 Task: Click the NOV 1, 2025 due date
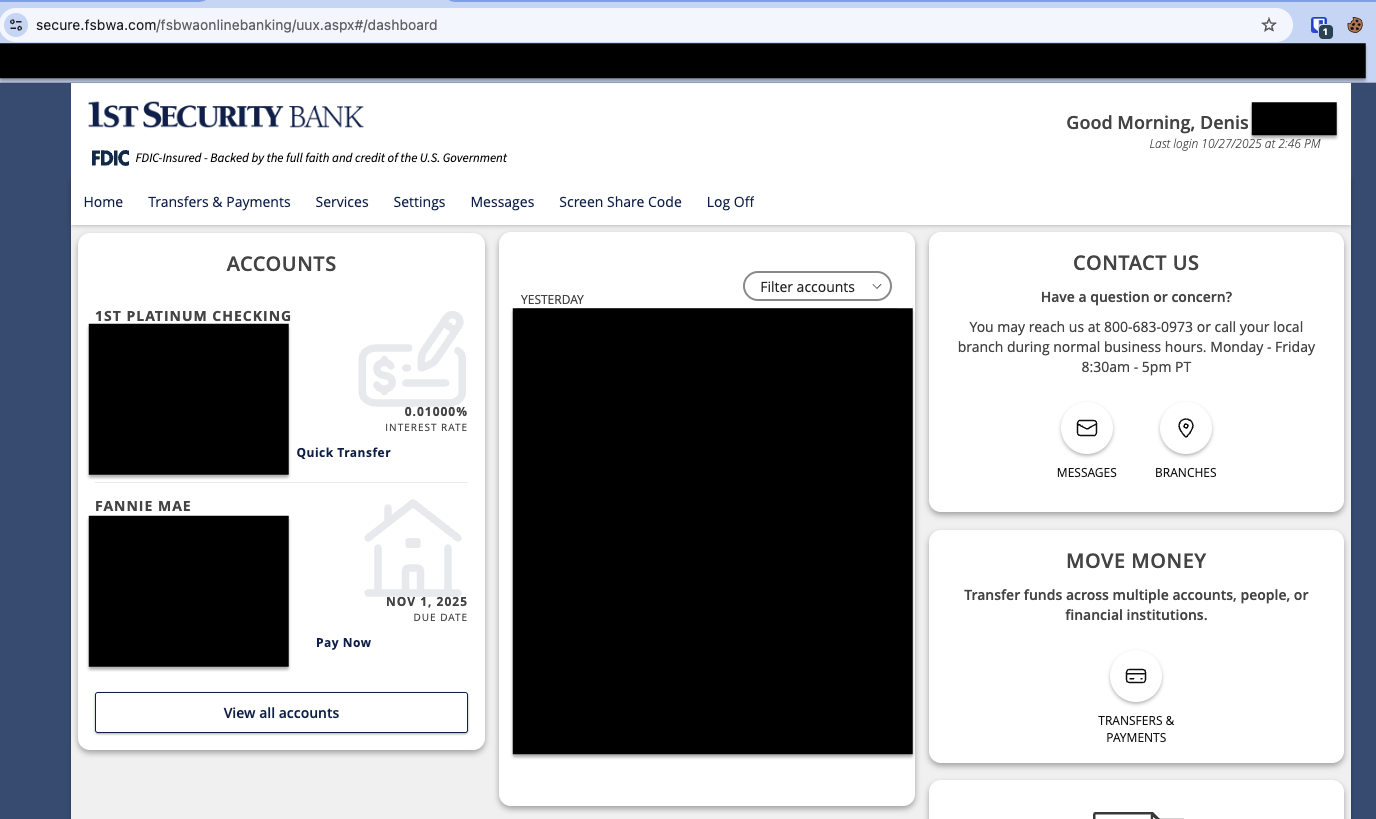point(427,602)
